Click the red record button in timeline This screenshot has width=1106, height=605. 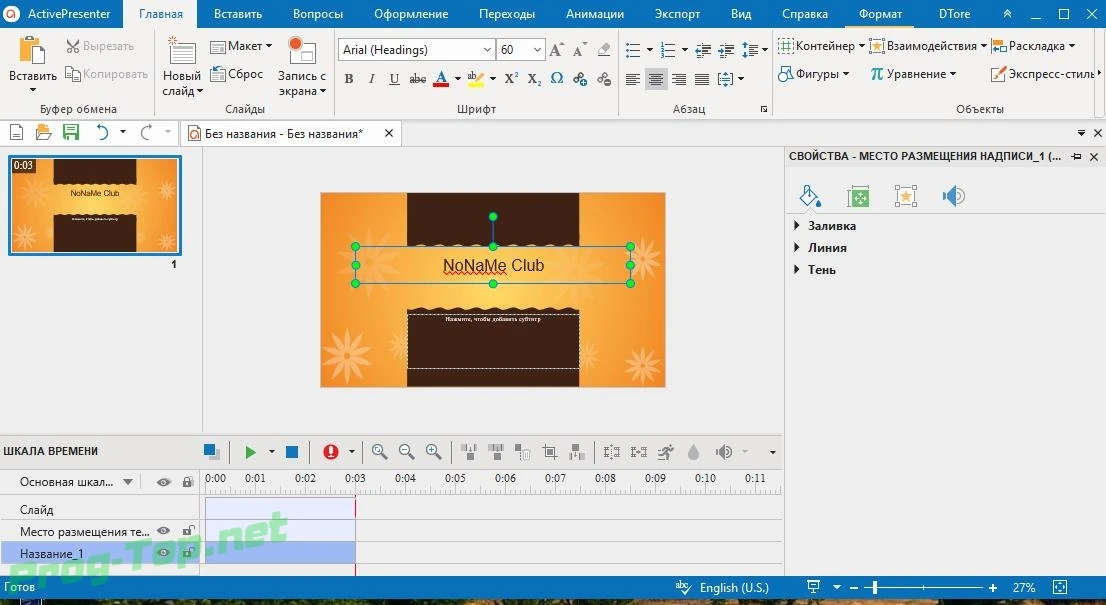point(331,452)
